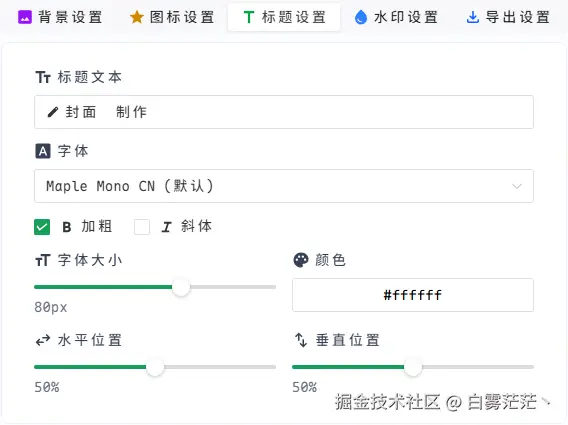
Task: Click the chevron arrow of the font selector
Action: pyautogui.click(x=517, y=186)
